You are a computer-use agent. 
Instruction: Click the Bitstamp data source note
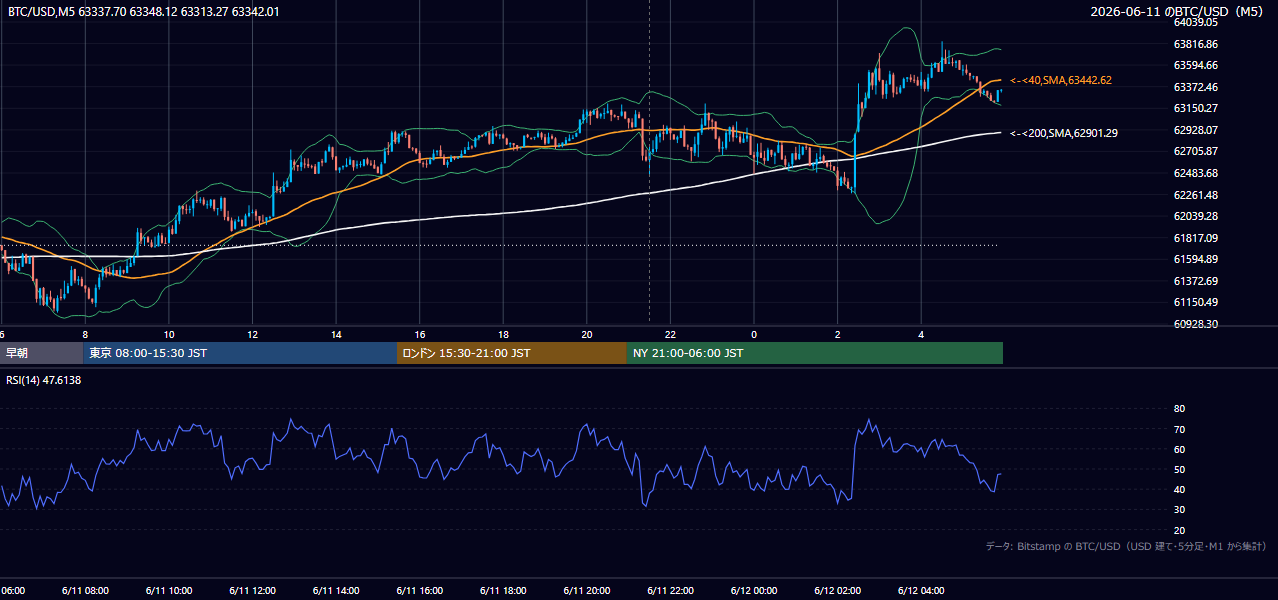(x=1126, y=546)
